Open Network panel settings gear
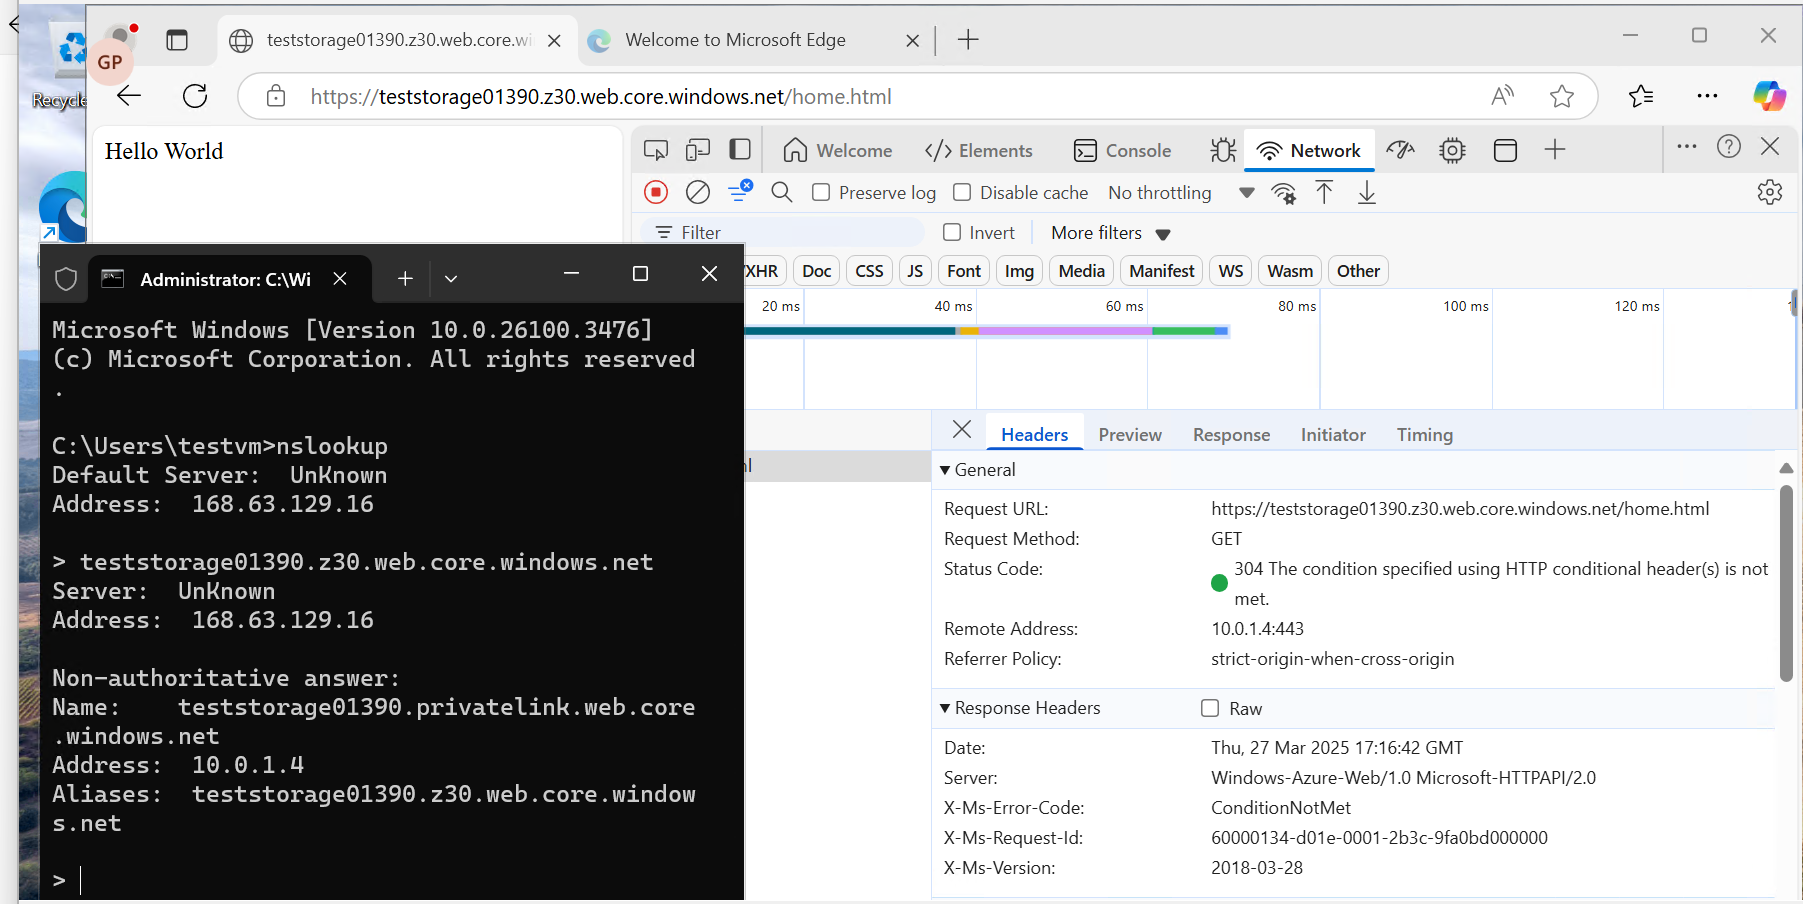 point(1770,192)
